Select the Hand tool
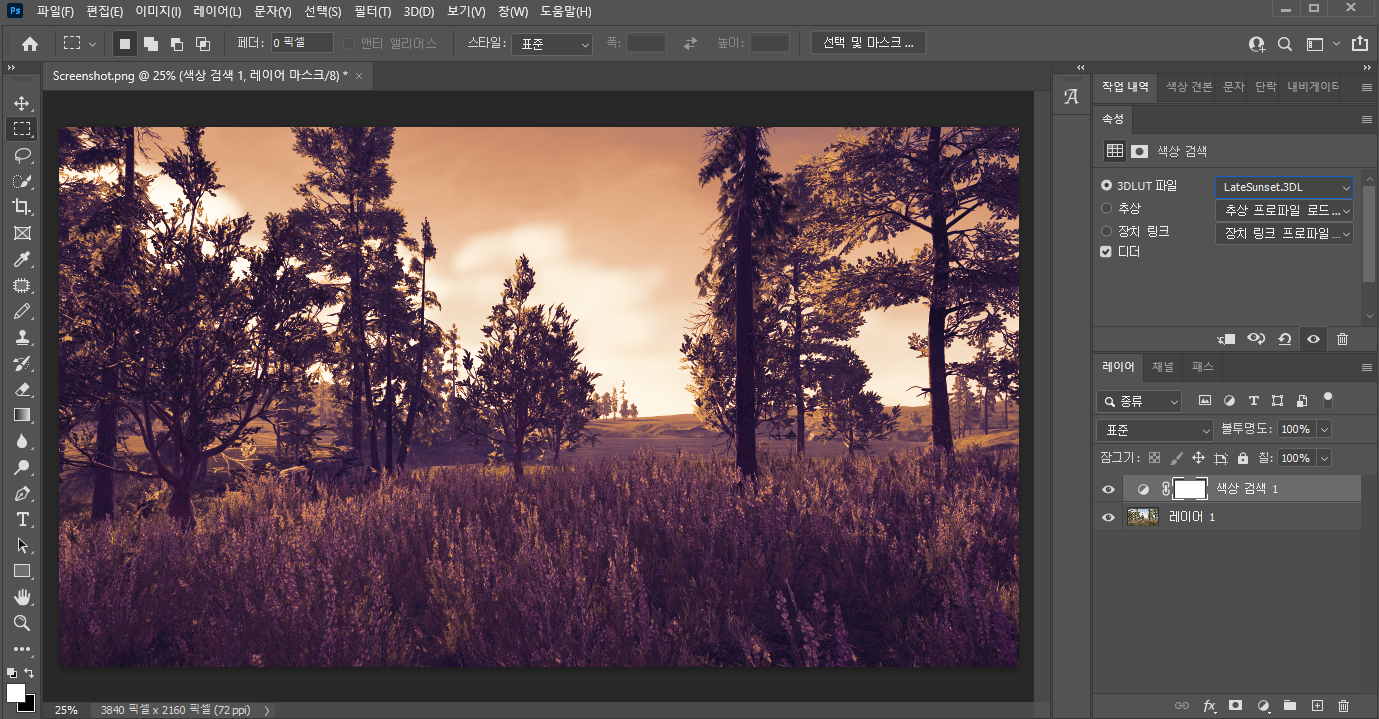1379x719 pixels. pyautogui.click(x=22, y=597)
